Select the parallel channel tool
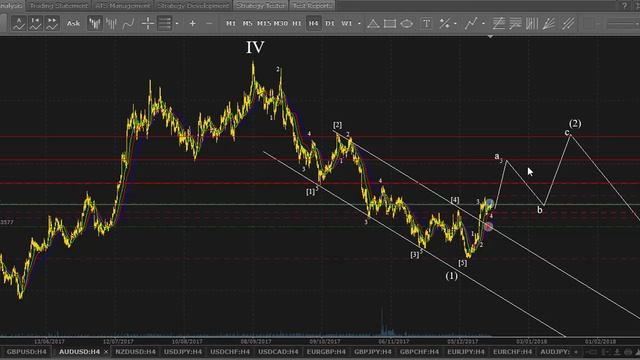Viewport: 640px width, 360px height. pyautogui.click(x=568, y=23)
